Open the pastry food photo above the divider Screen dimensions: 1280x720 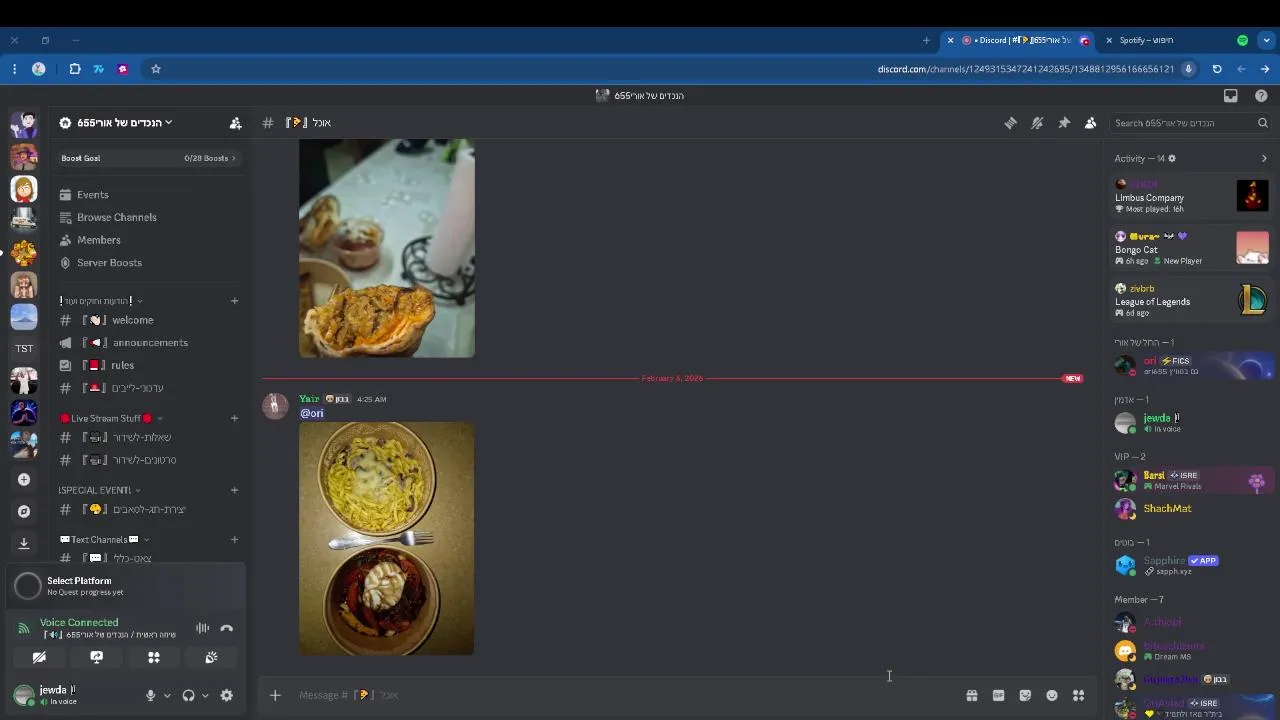tap(387, 248)
